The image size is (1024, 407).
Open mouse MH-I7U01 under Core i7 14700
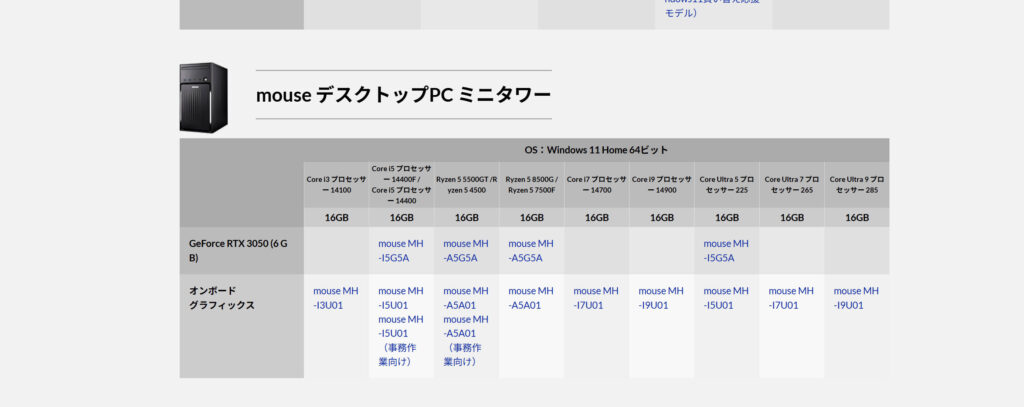coord(596,298)
